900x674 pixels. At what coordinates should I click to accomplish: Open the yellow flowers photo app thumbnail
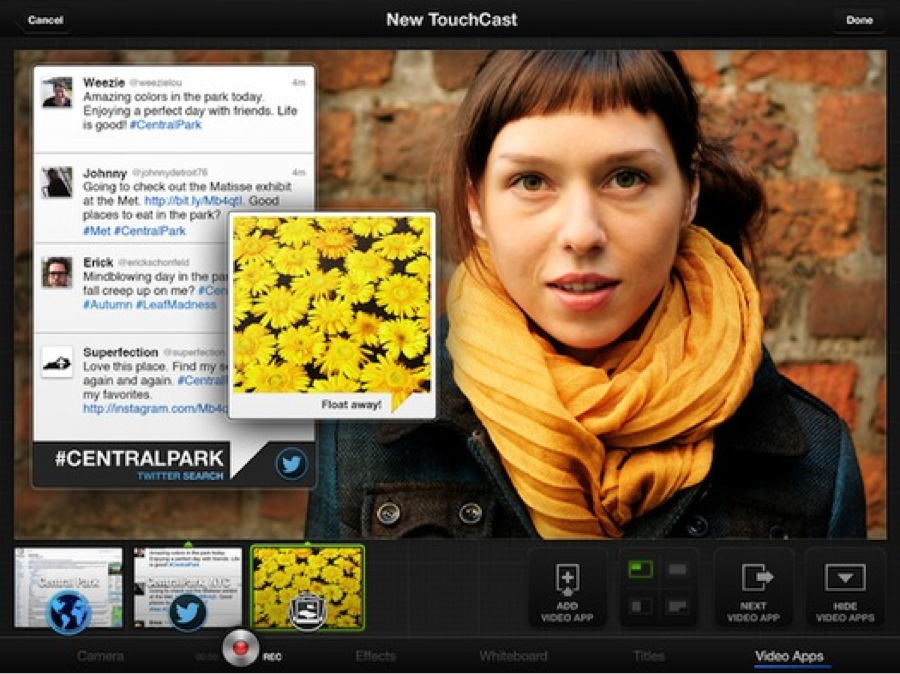308,587
